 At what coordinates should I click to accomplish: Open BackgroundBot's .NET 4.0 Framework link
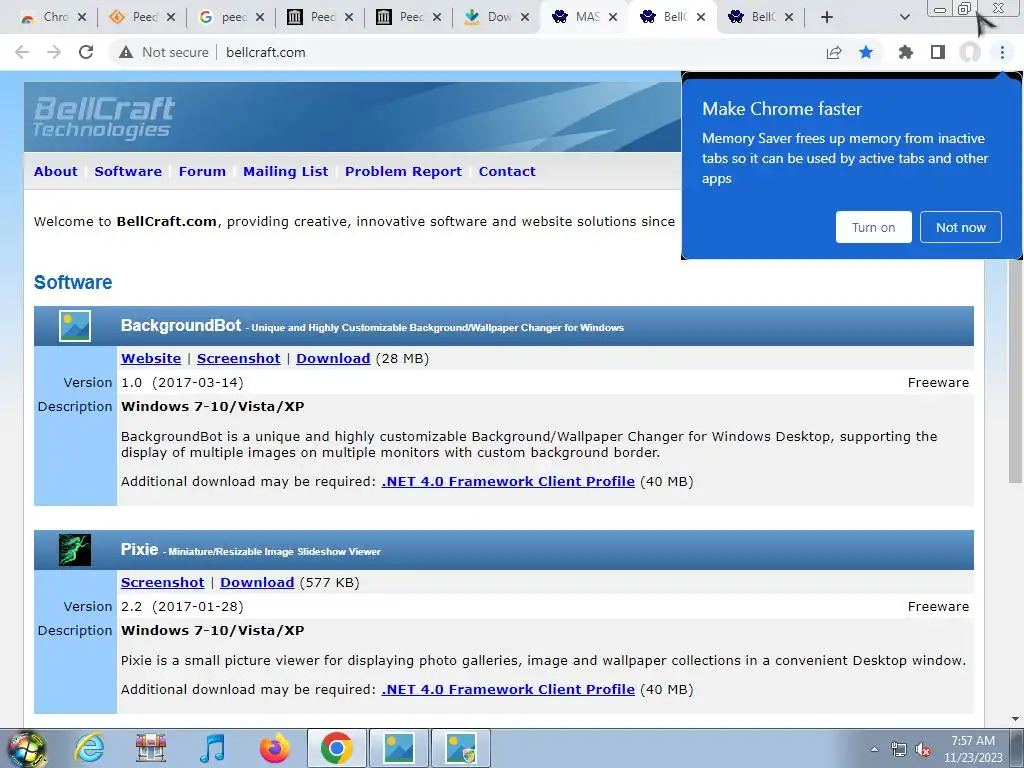[508, 481]
